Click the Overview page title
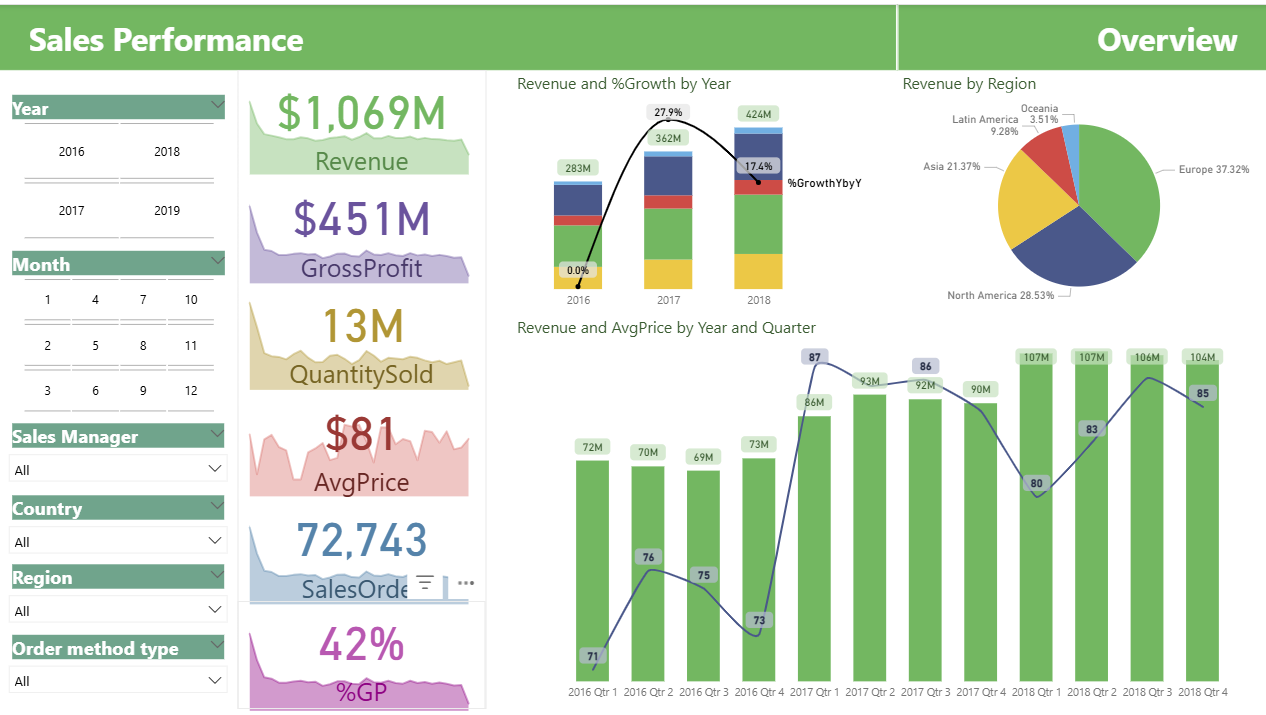This screenshot has width=1266, height=715. (1166, 40)
